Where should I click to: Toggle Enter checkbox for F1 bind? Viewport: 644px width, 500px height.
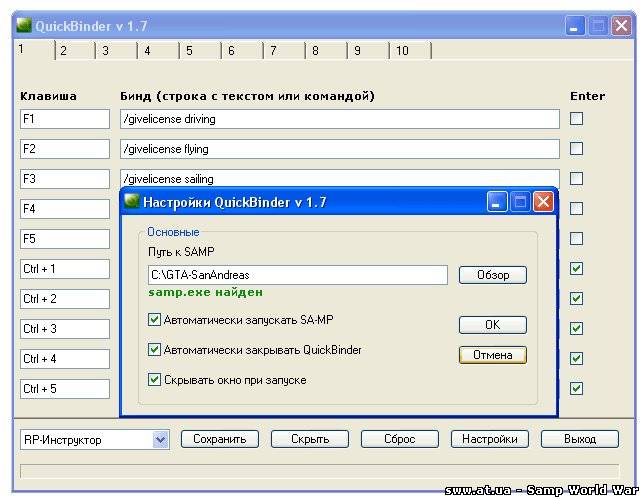click(576, 119)
